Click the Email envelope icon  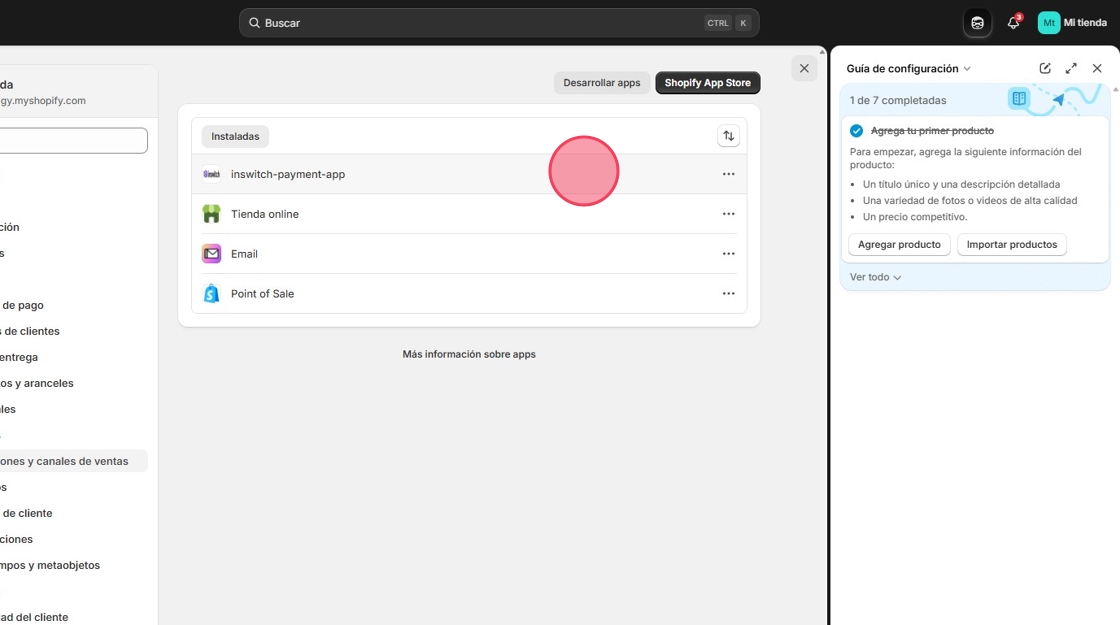tap(211, 254)
